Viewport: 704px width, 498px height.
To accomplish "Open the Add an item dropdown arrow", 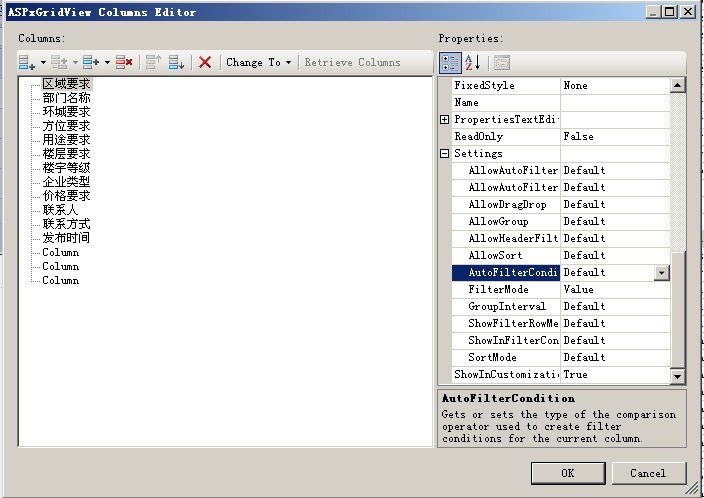I will (x=43, y=62).
